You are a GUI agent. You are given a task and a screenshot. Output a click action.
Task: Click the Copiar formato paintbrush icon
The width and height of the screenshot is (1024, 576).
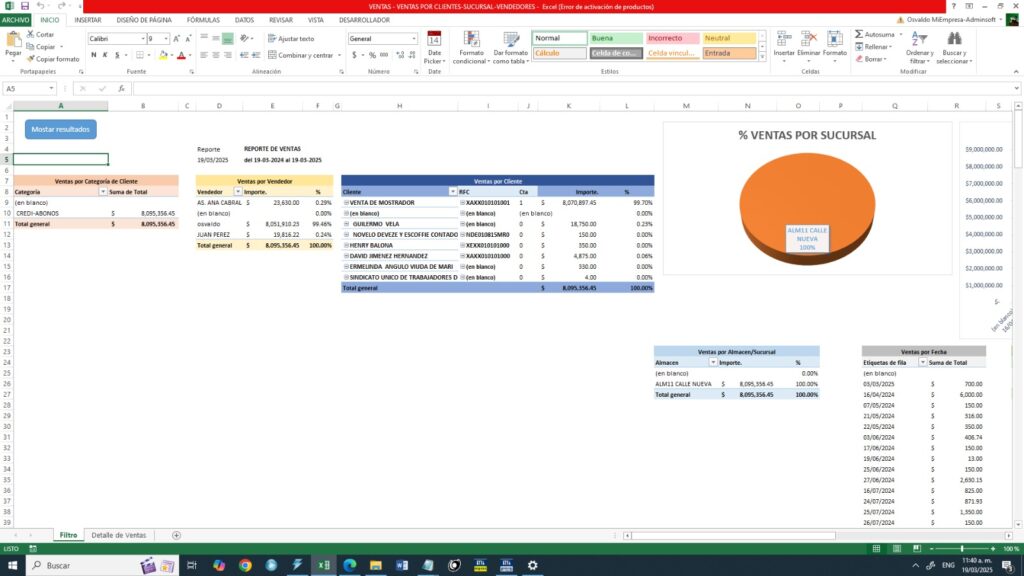tap(30, 59)
